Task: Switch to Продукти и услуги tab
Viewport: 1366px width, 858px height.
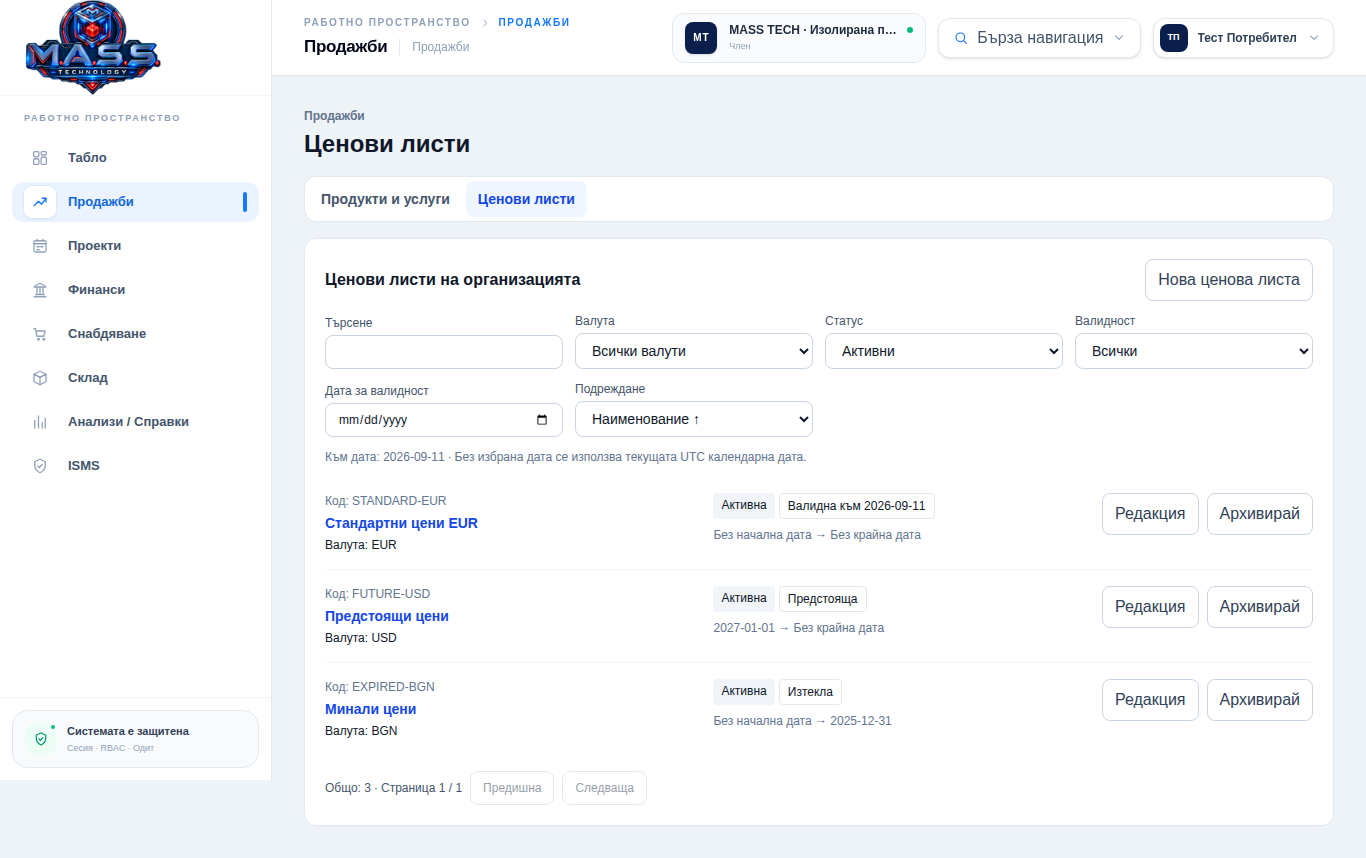Action: 385,199
